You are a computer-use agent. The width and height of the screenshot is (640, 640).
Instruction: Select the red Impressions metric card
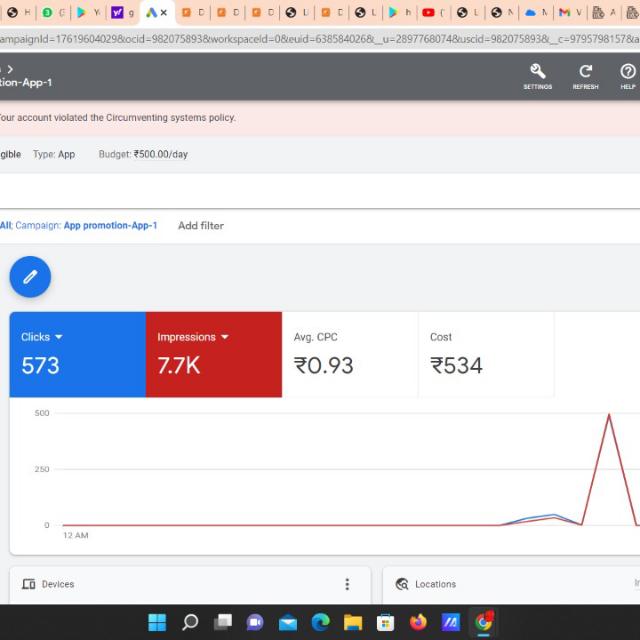(214, 354)
